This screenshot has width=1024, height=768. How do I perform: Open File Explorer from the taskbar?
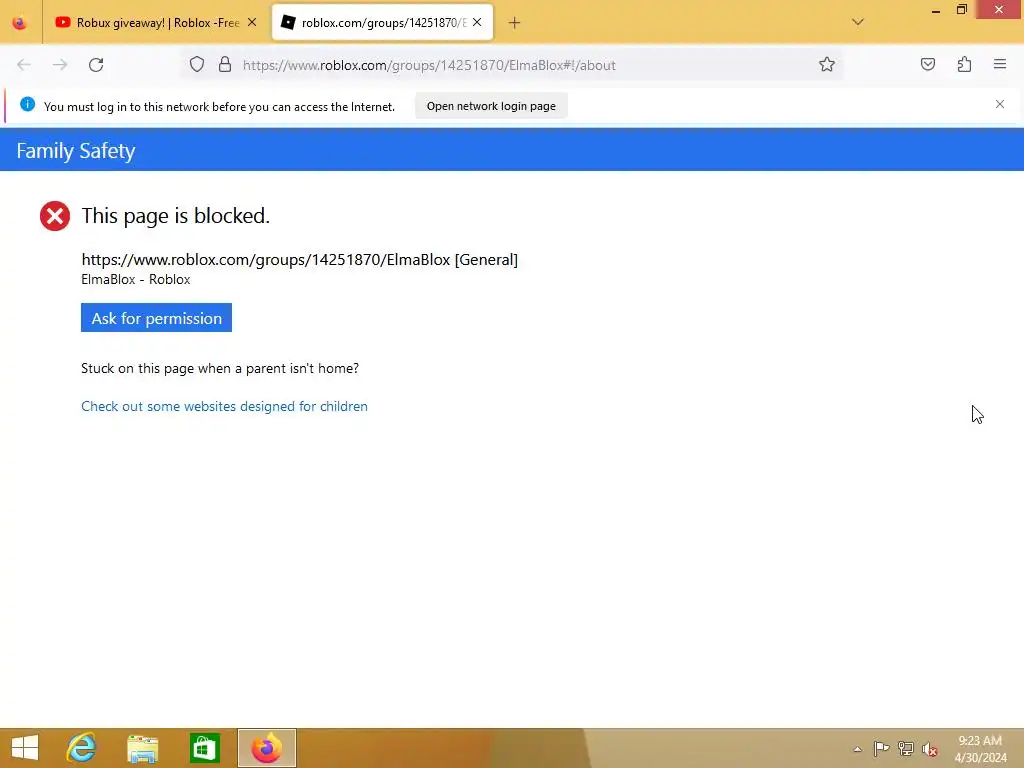pos(142,748)
